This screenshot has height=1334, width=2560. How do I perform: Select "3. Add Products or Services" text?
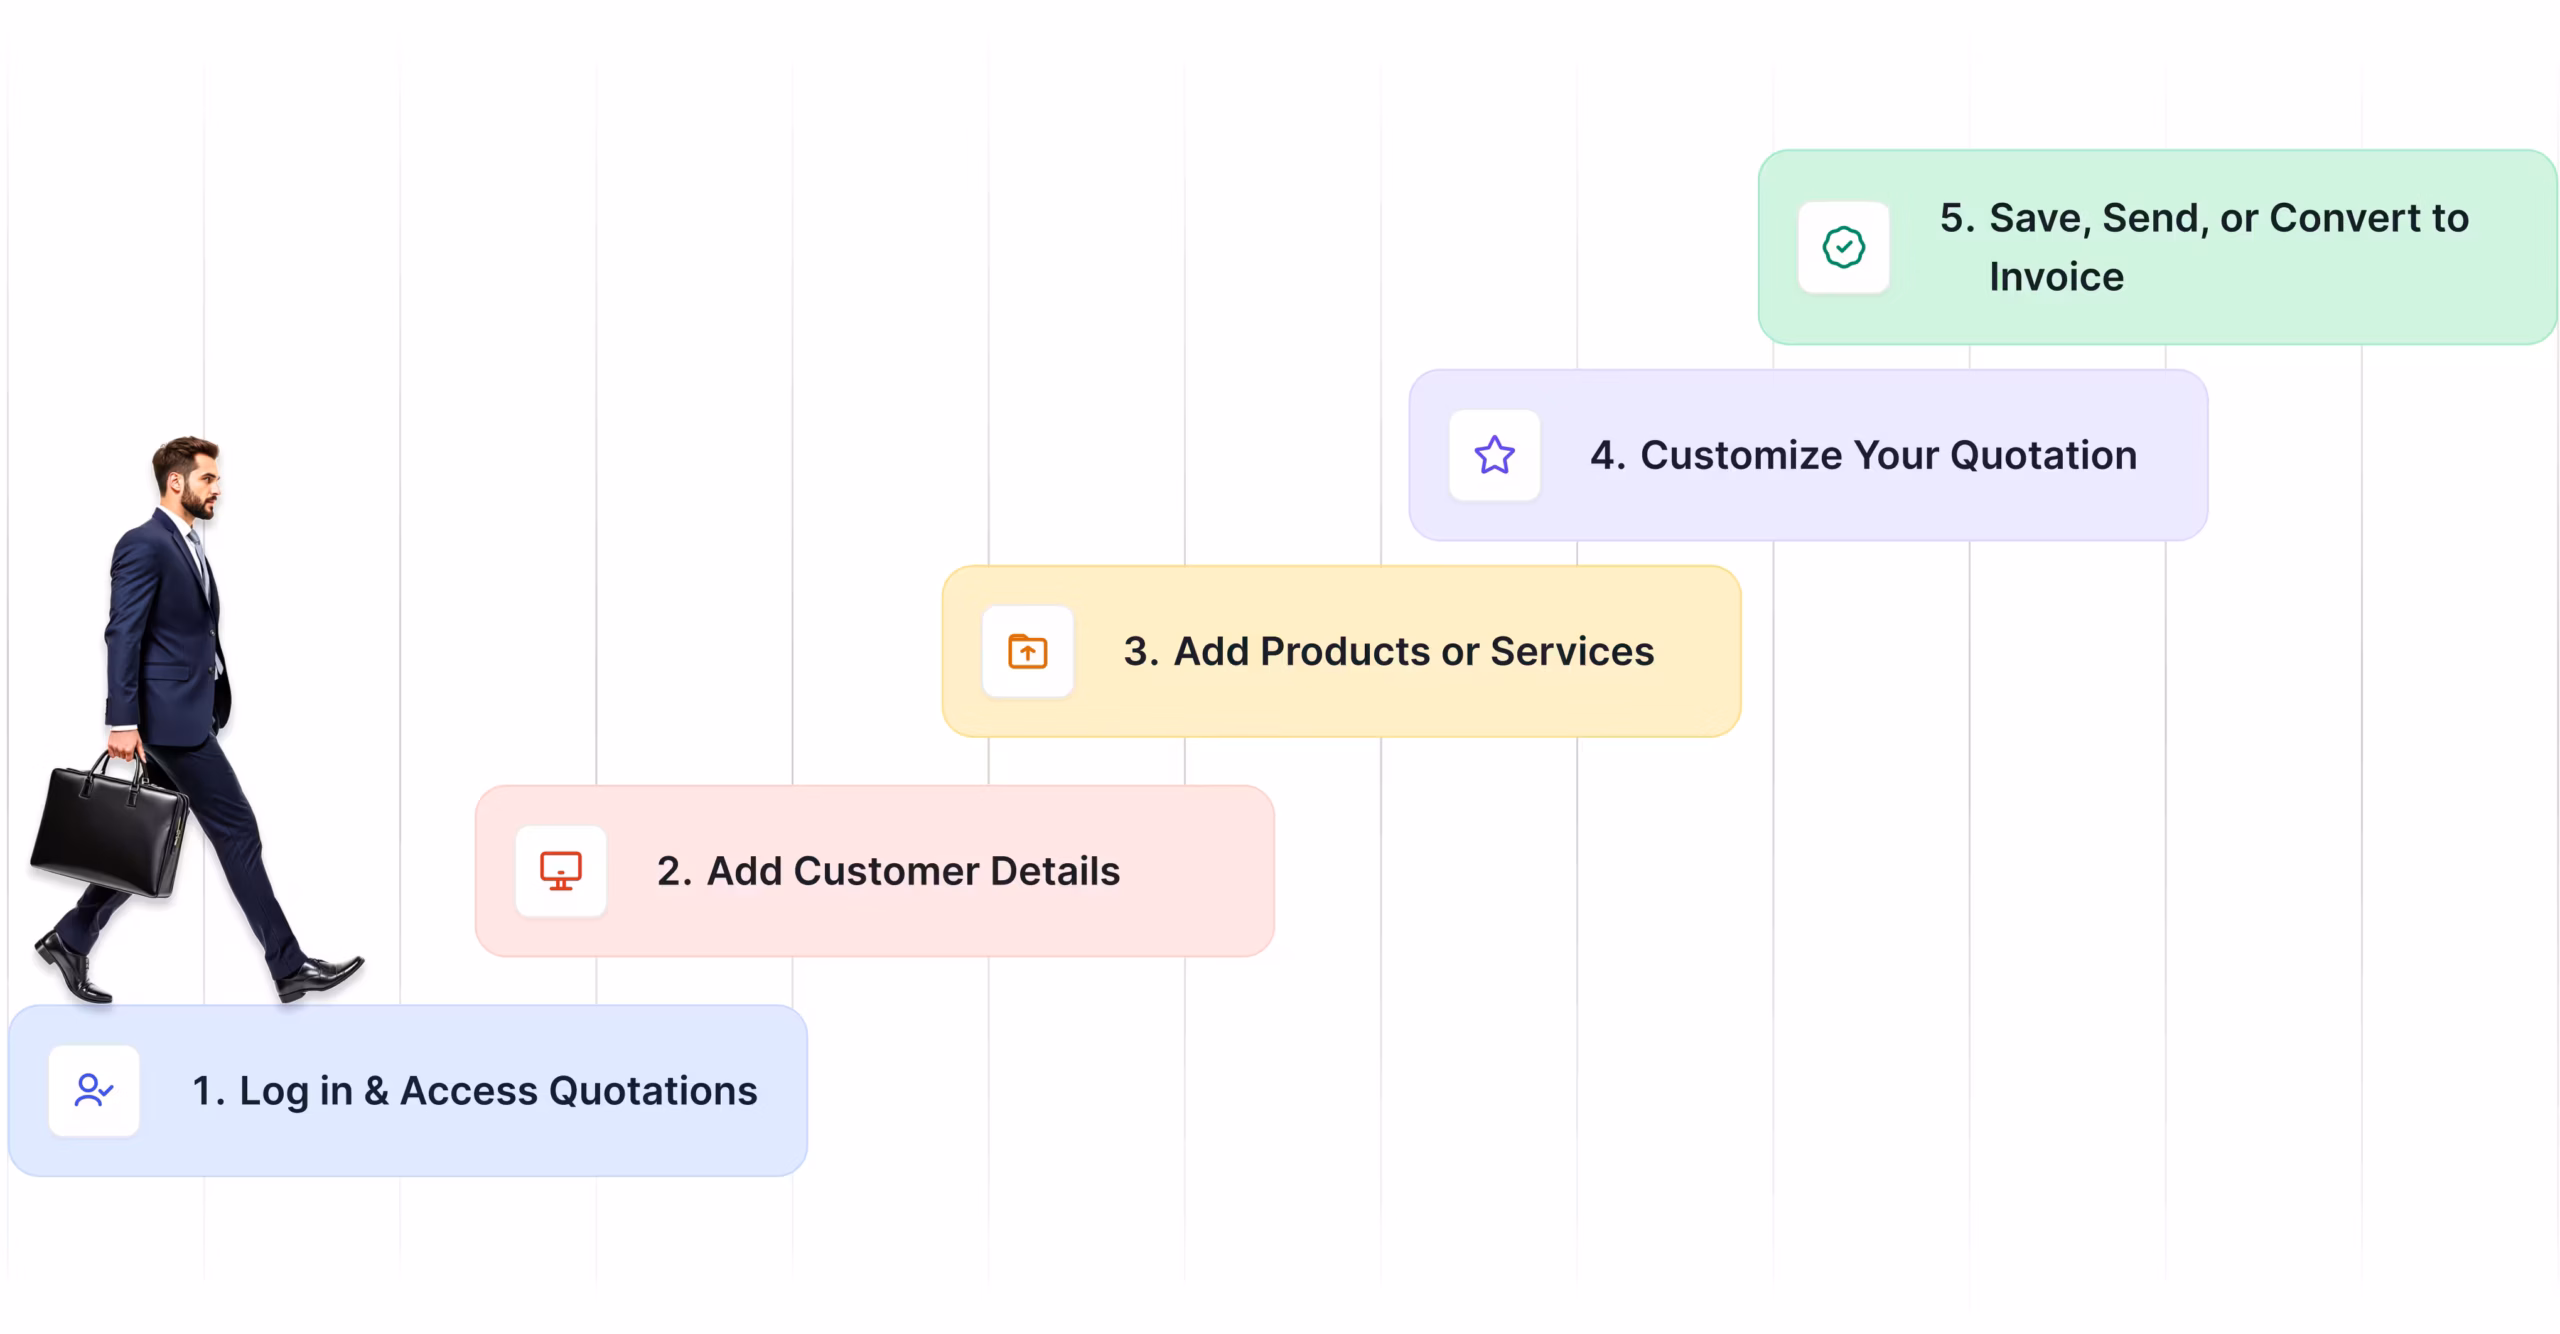(1389, 651)
